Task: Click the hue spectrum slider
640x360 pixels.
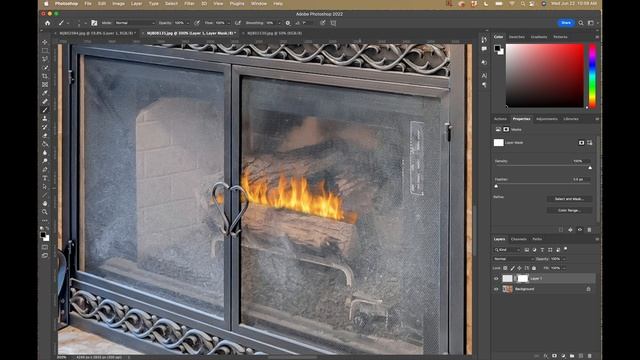Action: (x=592, y=76)
